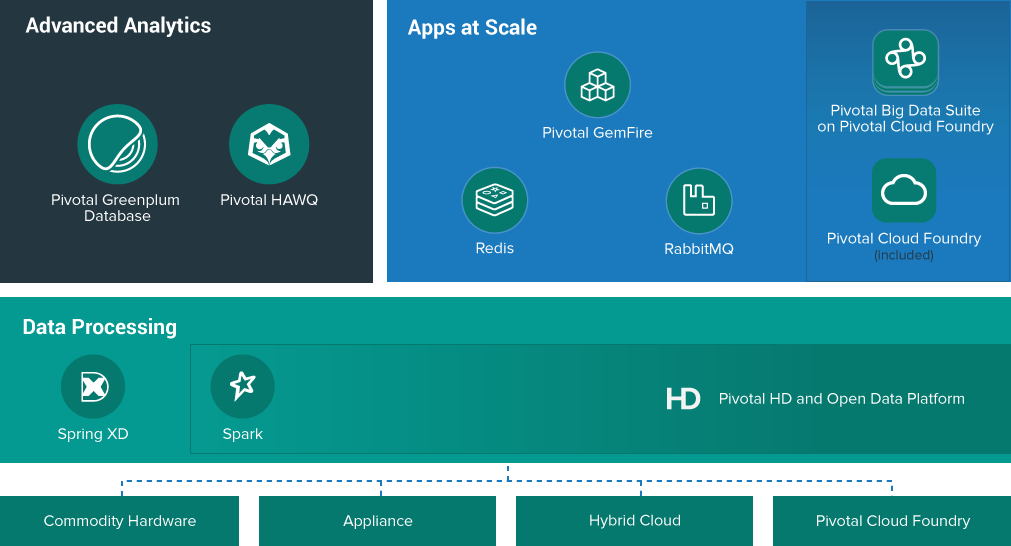Click the Pivotal HAWQ owl icon
Image resolution: width=1011 pixels, height=546 pixels.
coord(269,144)
